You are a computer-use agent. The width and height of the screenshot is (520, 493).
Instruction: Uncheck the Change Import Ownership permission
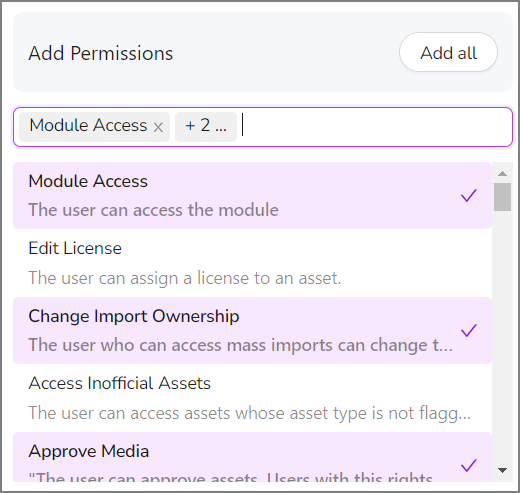point(252,330)
